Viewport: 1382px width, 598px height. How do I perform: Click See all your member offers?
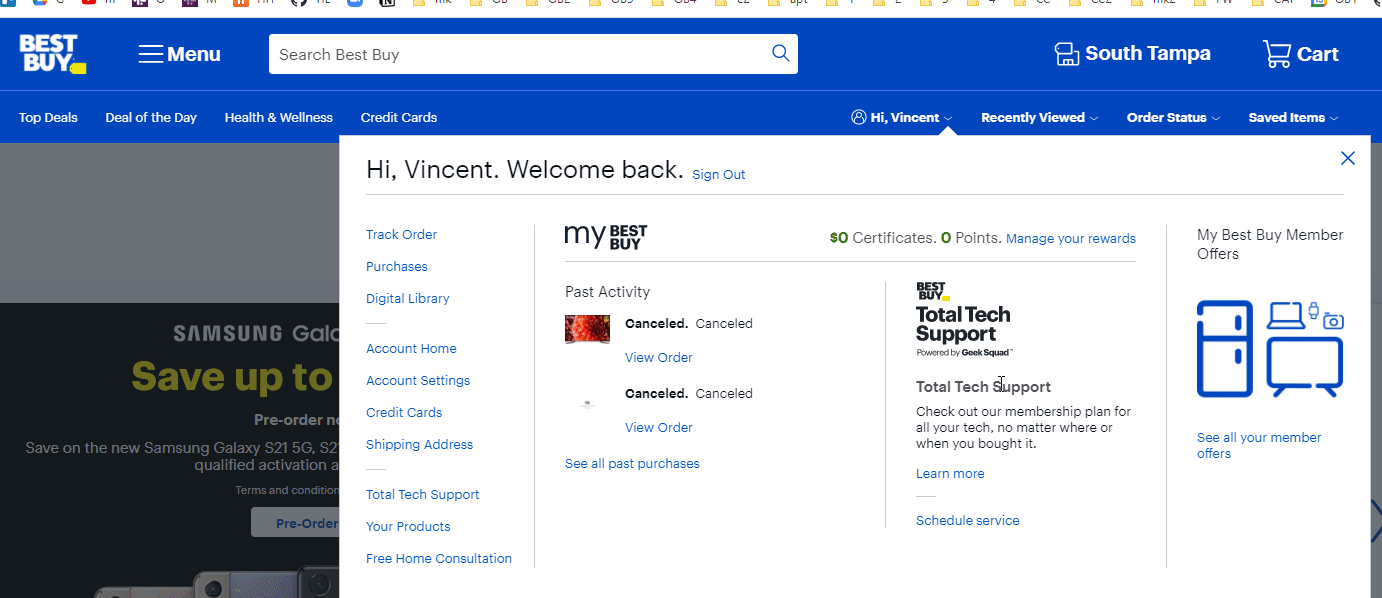point(1259,446)
